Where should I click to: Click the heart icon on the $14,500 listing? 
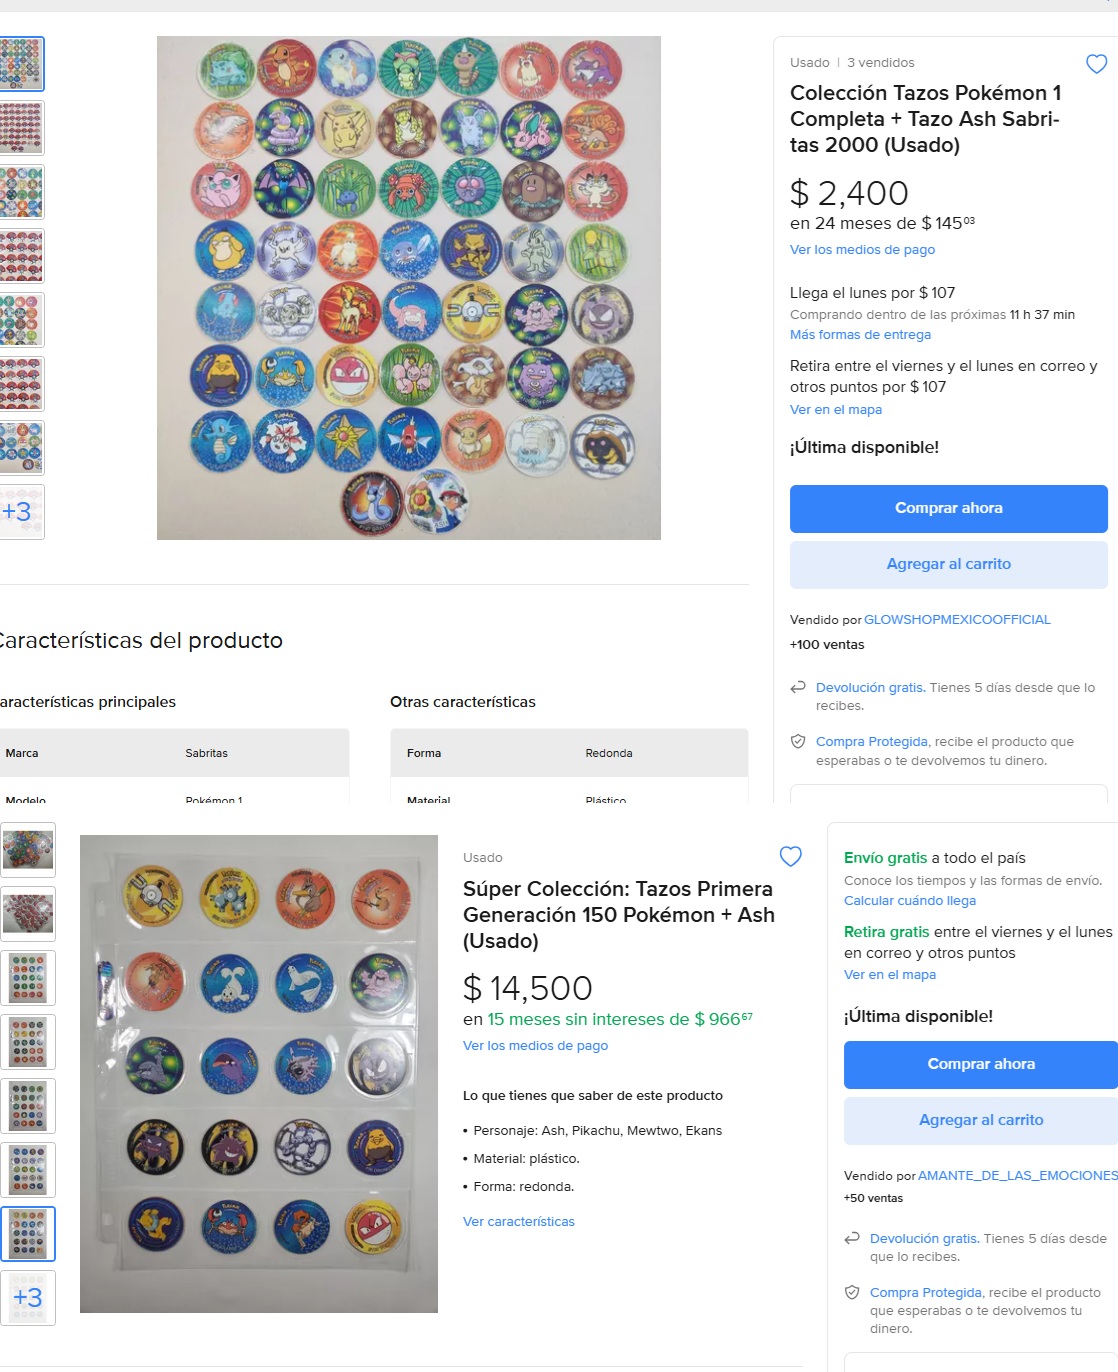click(790, 856)
